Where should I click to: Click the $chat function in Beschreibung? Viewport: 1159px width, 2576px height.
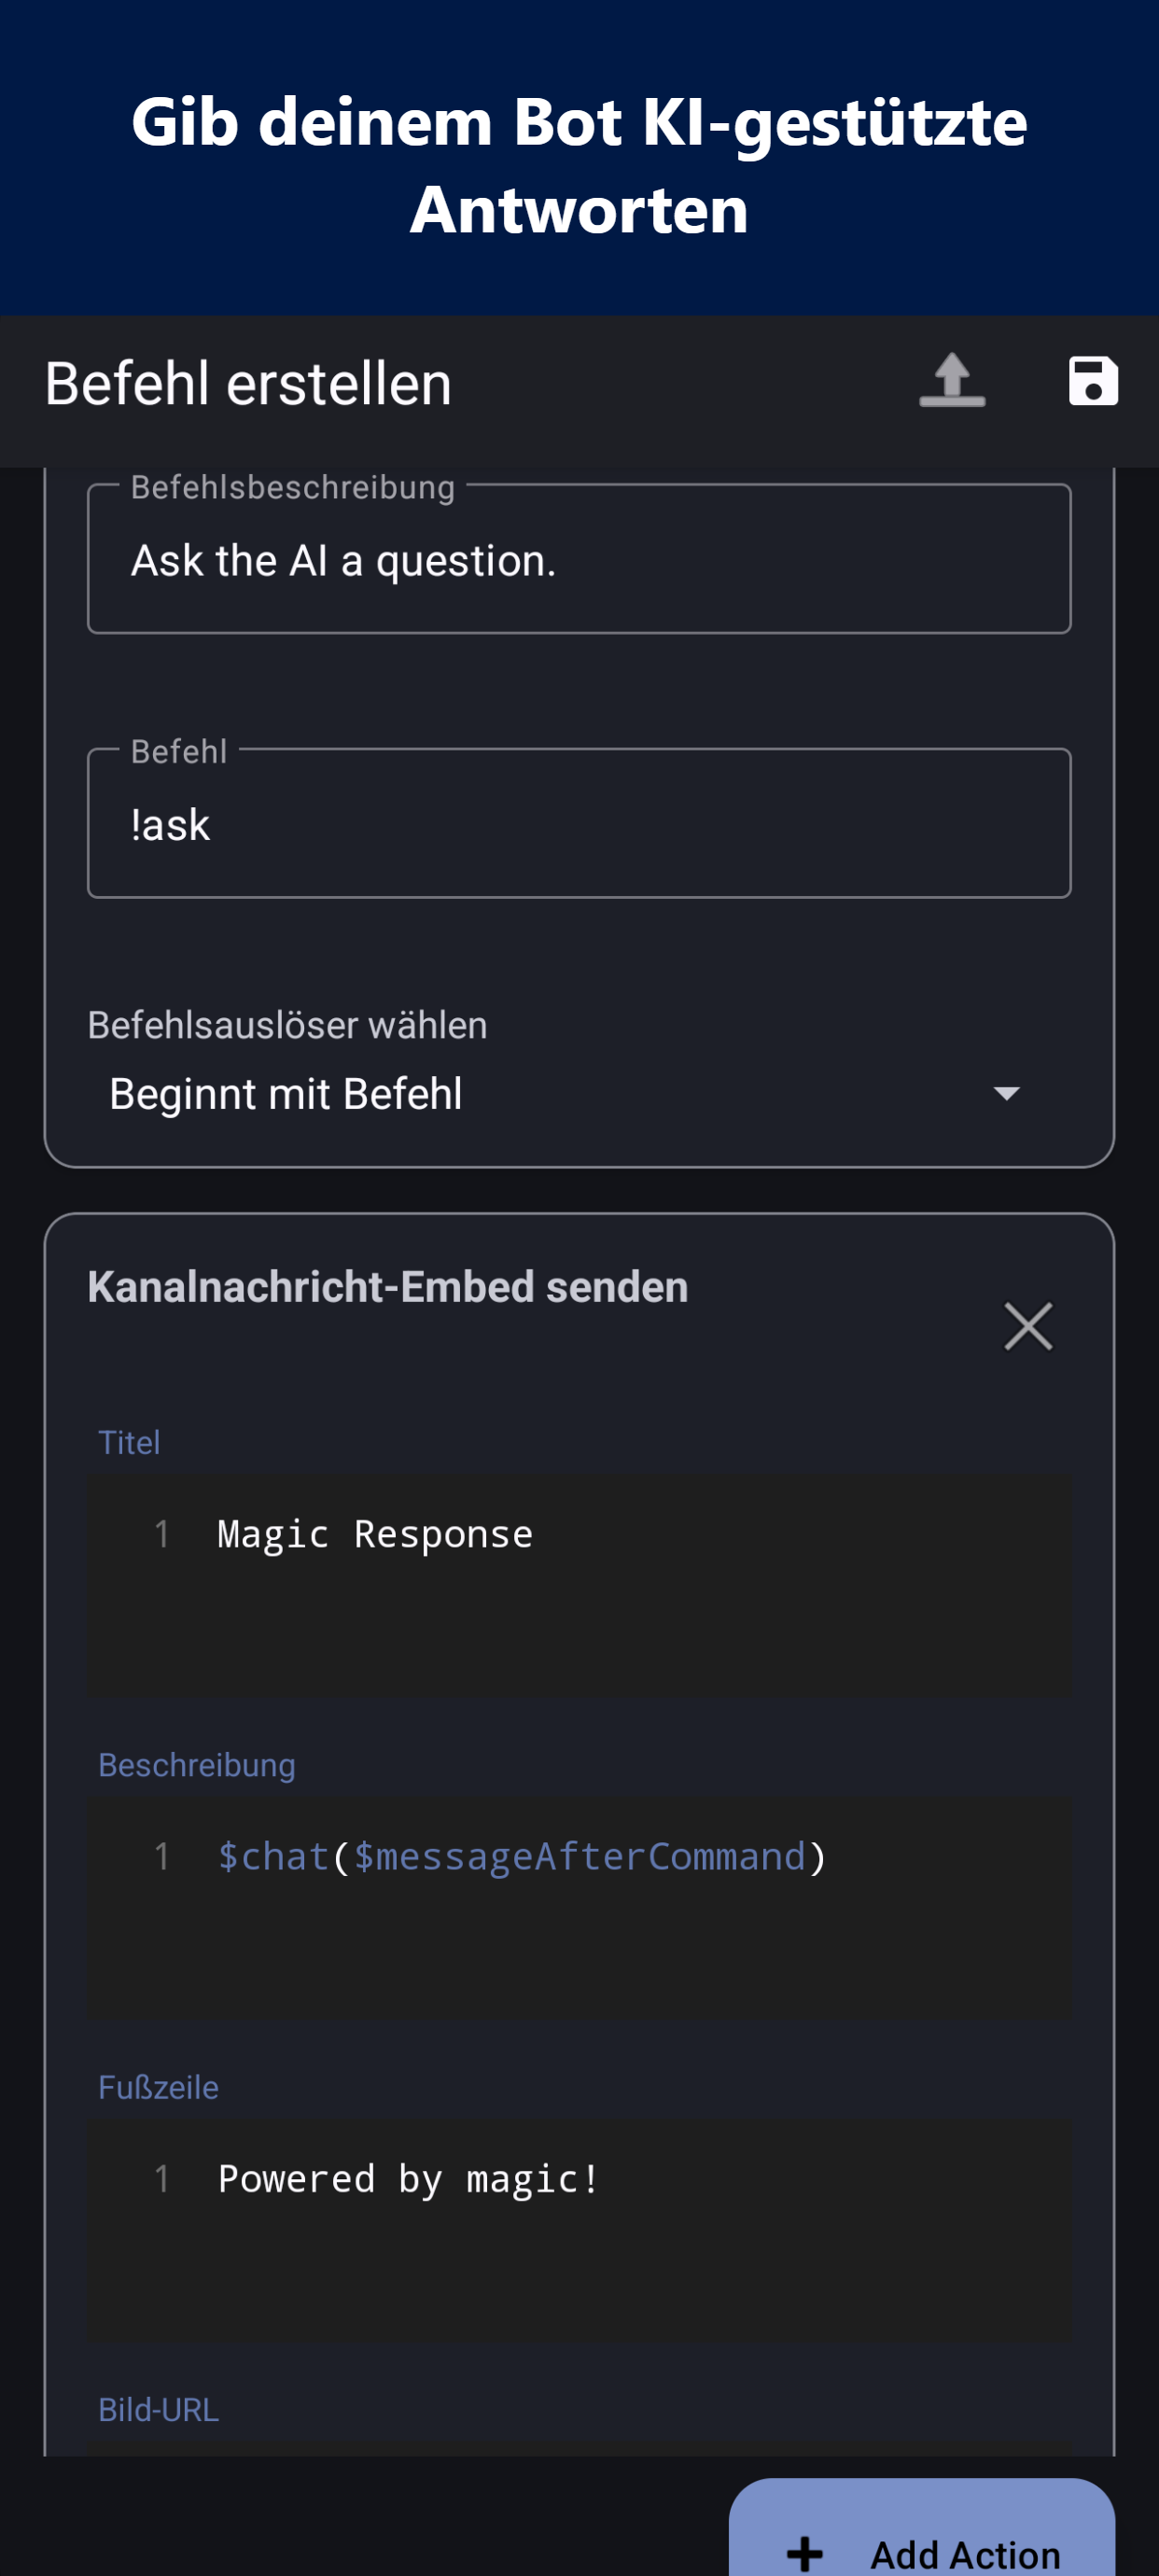coord(273,1857)
